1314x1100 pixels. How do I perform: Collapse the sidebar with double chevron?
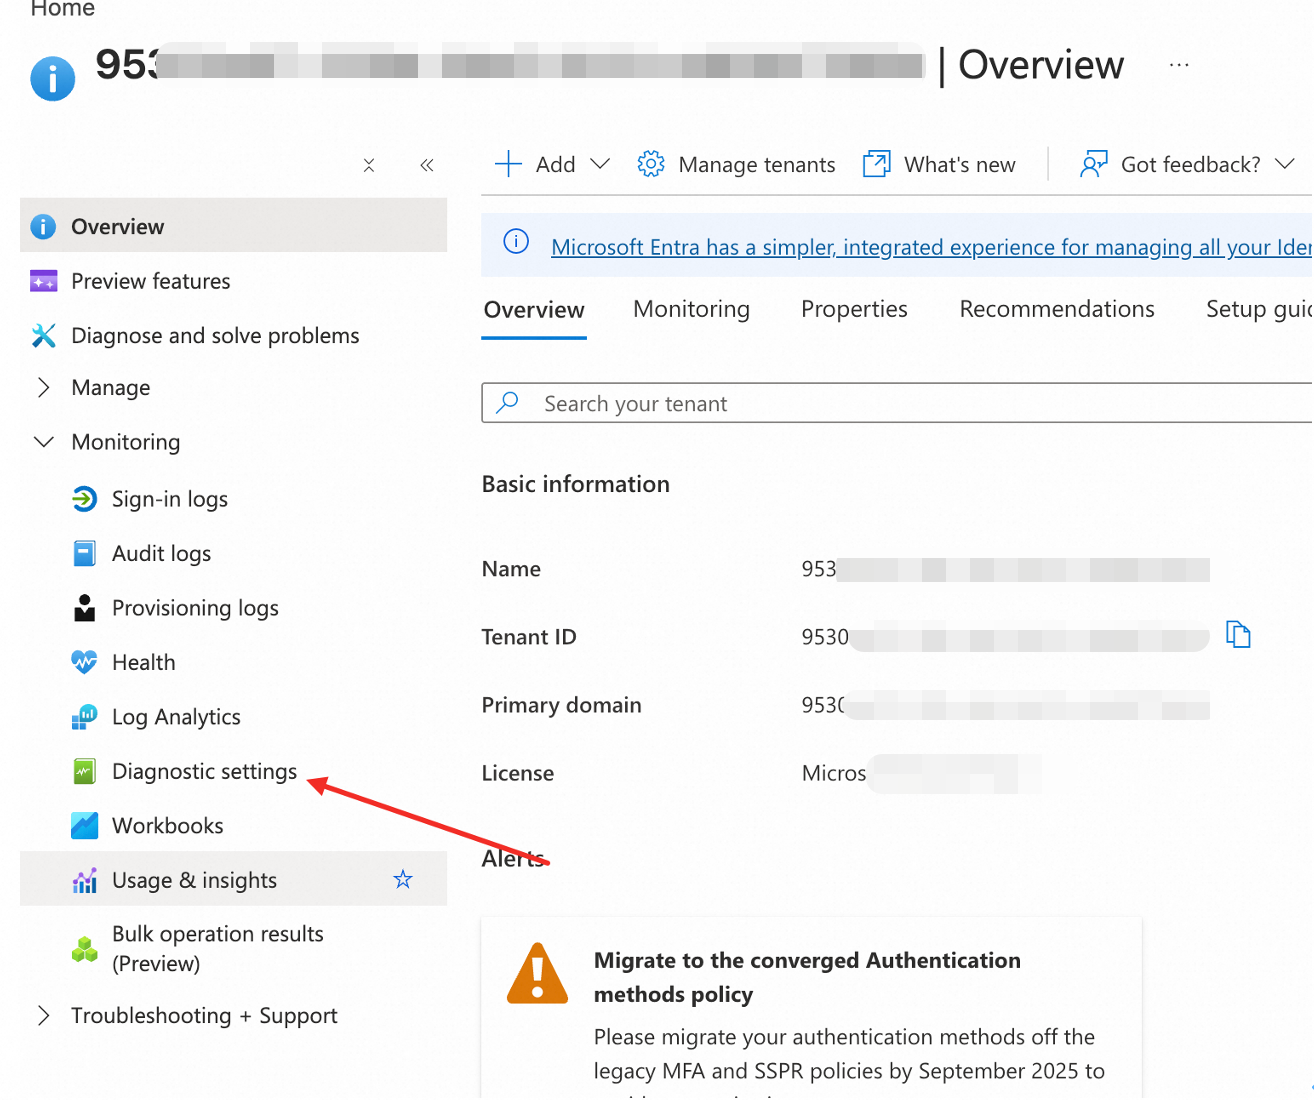[x=427, y=165]
